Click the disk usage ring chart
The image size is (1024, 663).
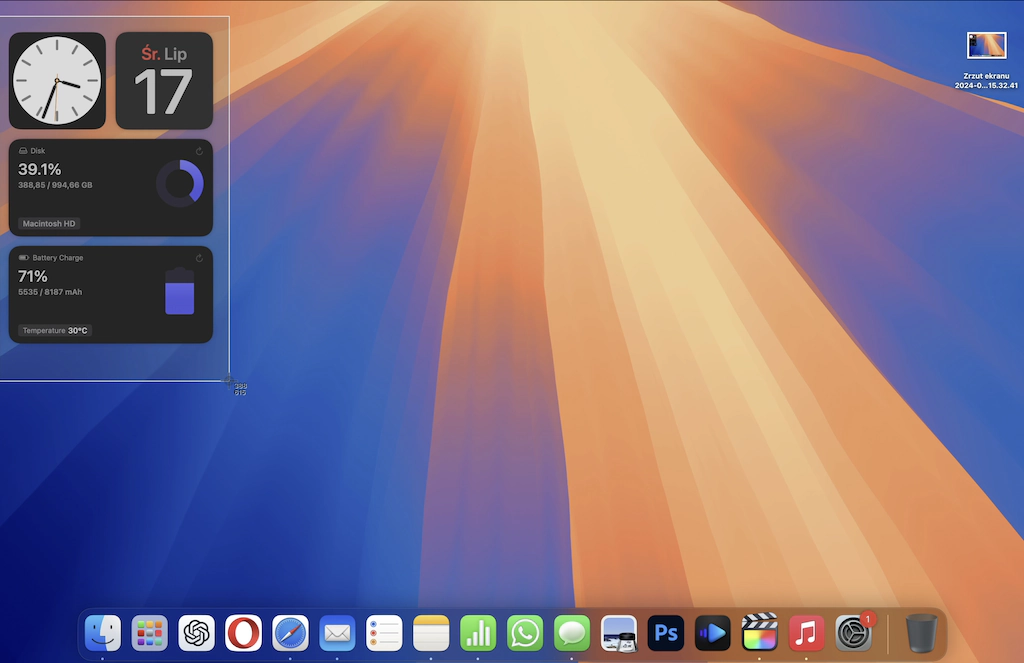[180, 184]
